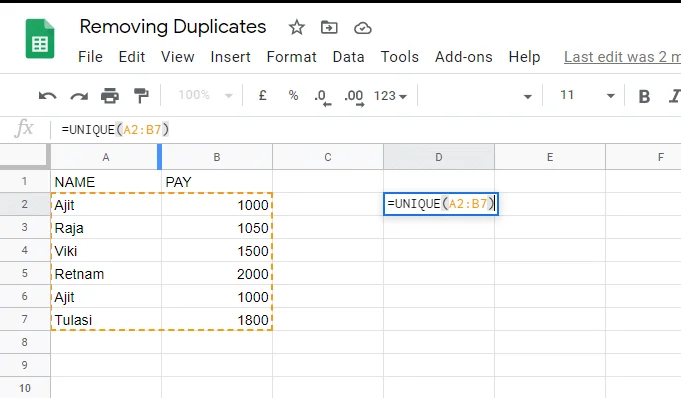Open the View menu
Viewport: 681px width, 398px height.
click(177, 57)
